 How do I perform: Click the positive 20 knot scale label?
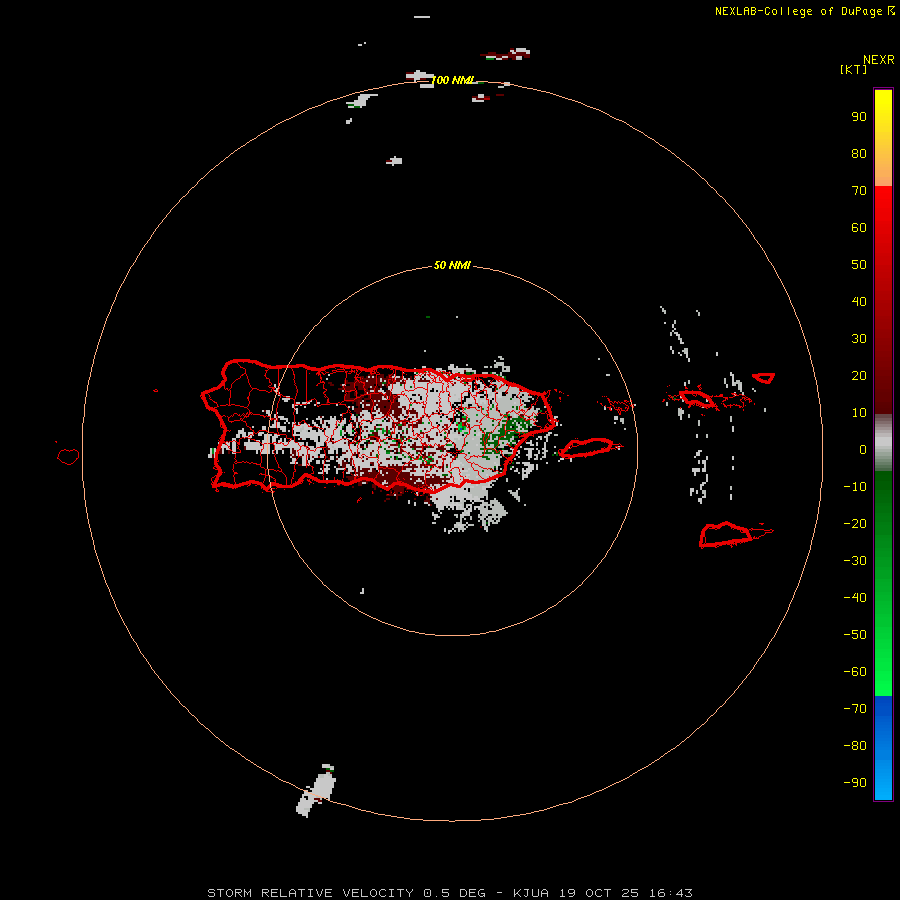pos(859,375)
